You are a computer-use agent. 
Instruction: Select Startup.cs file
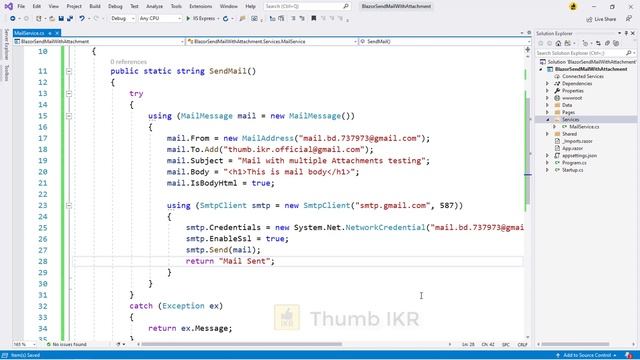(x=572, y=170)
